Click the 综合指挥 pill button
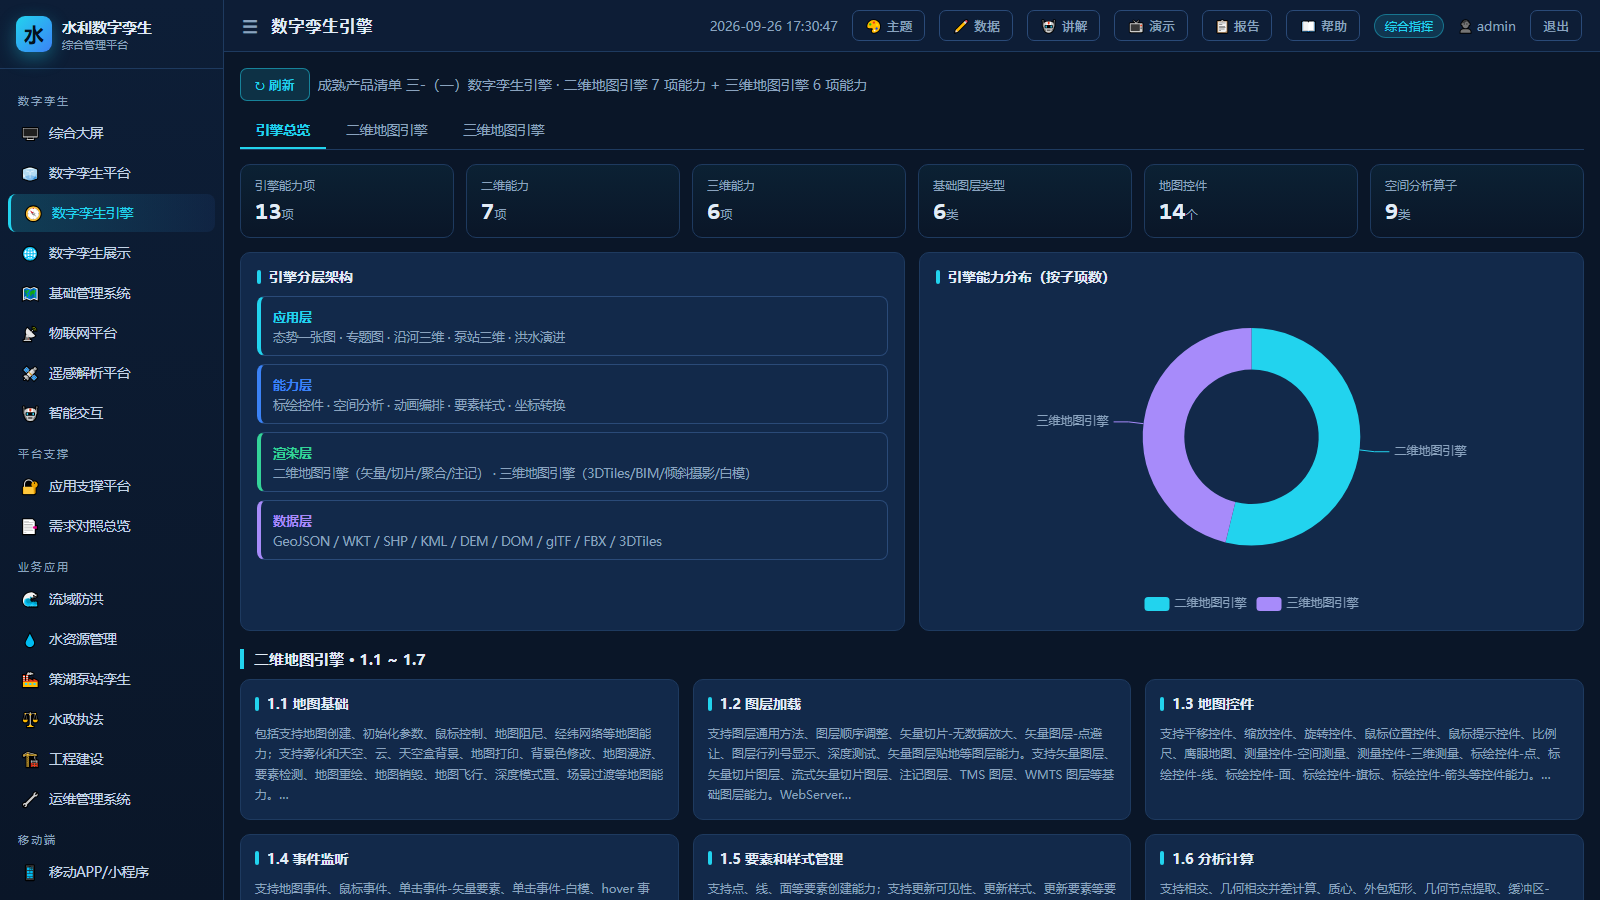 pos(1409,26)
